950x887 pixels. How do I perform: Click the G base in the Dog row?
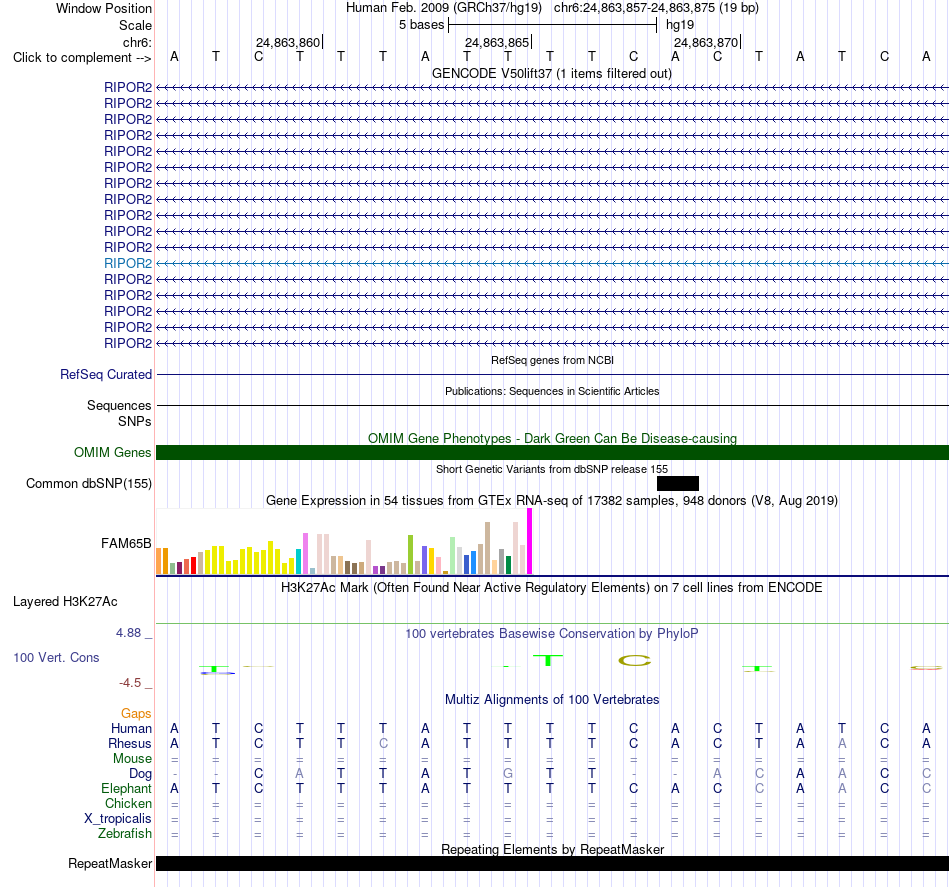coord(508,774)
